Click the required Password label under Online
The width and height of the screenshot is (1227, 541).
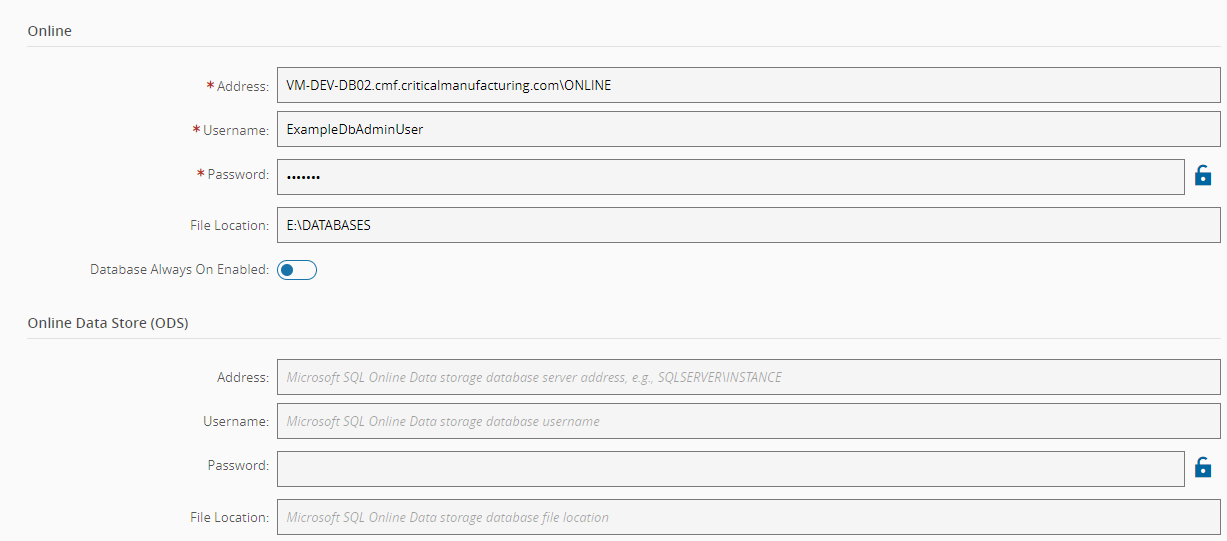[x=238, y=175]
